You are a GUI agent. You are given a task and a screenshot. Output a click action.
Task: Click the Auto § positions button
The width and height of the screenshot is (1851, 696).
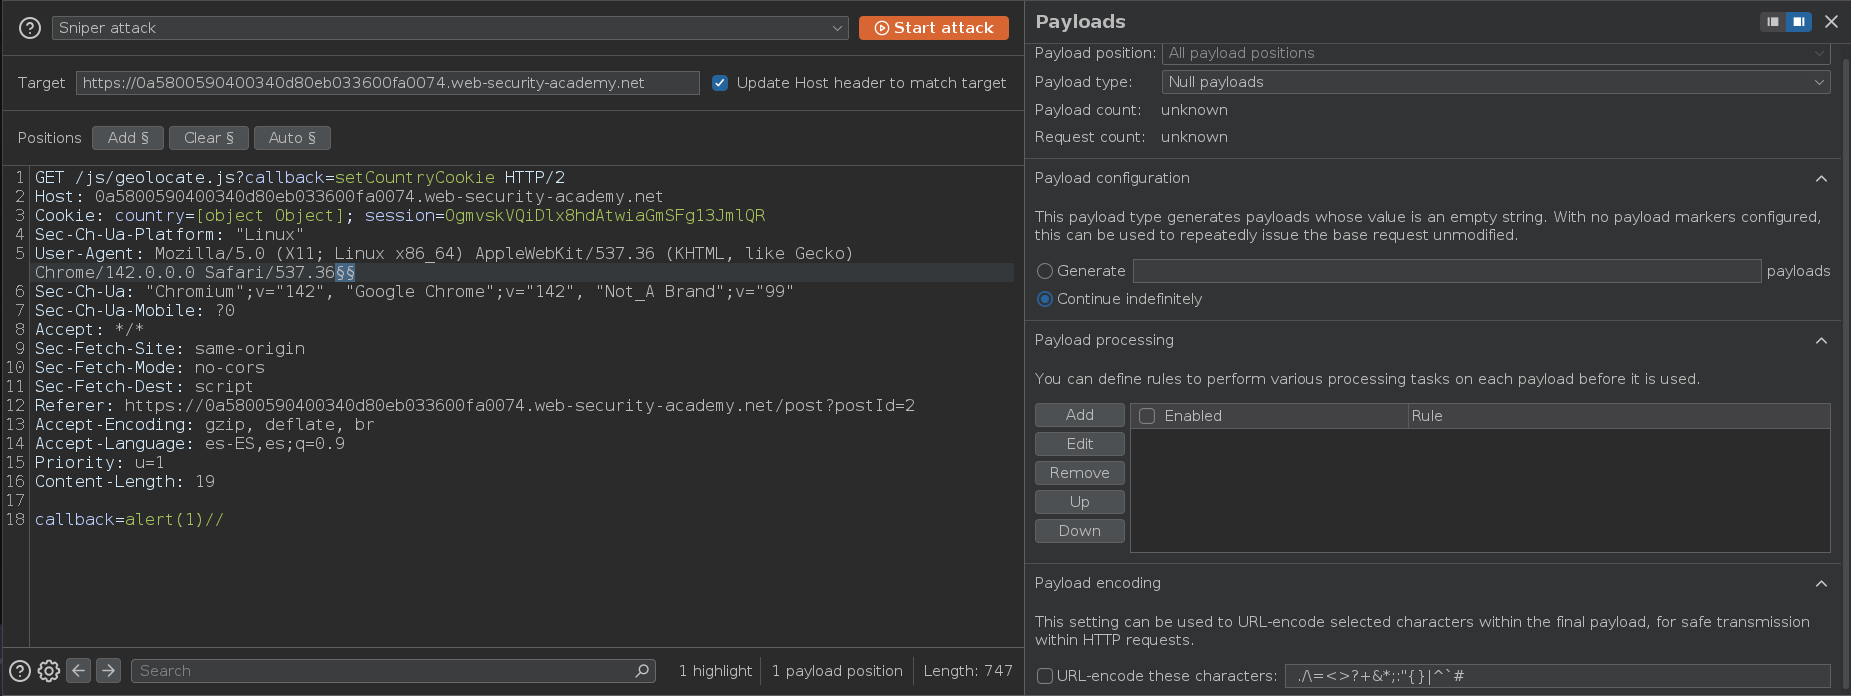(292, 138)
